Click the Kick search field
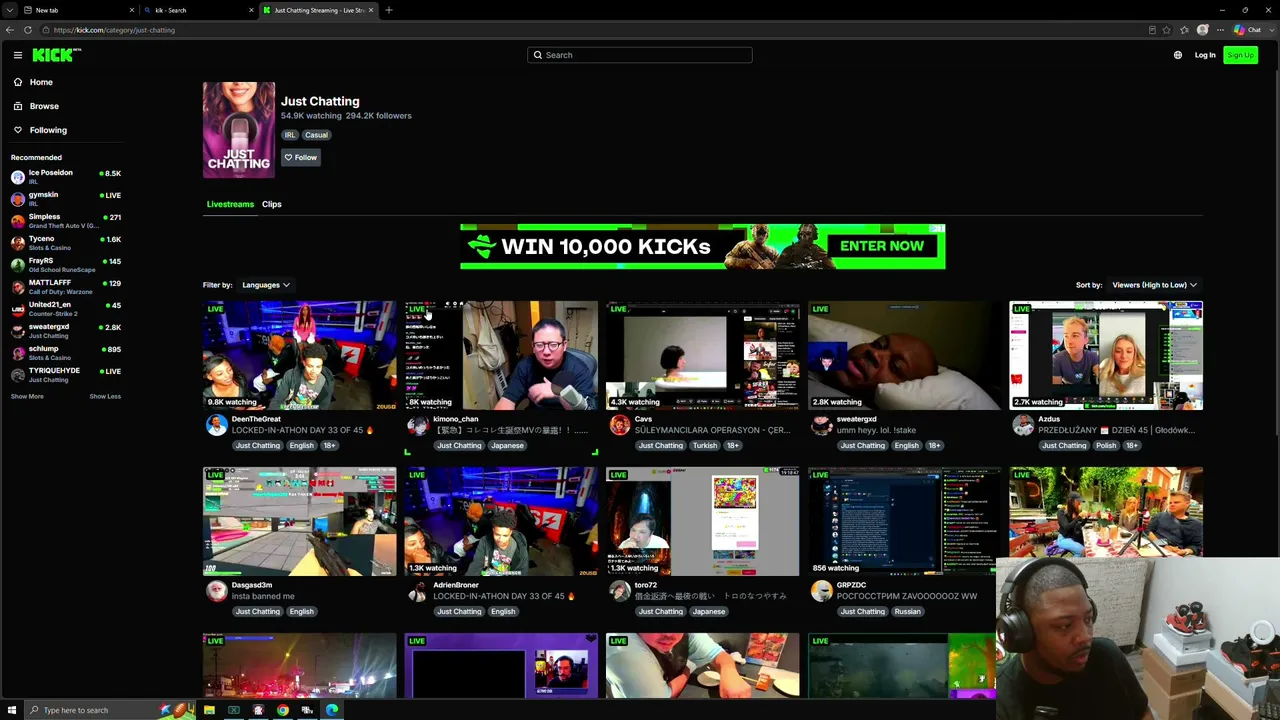Viewport: 1280px width, 720px height. click(x=640, y=55)
